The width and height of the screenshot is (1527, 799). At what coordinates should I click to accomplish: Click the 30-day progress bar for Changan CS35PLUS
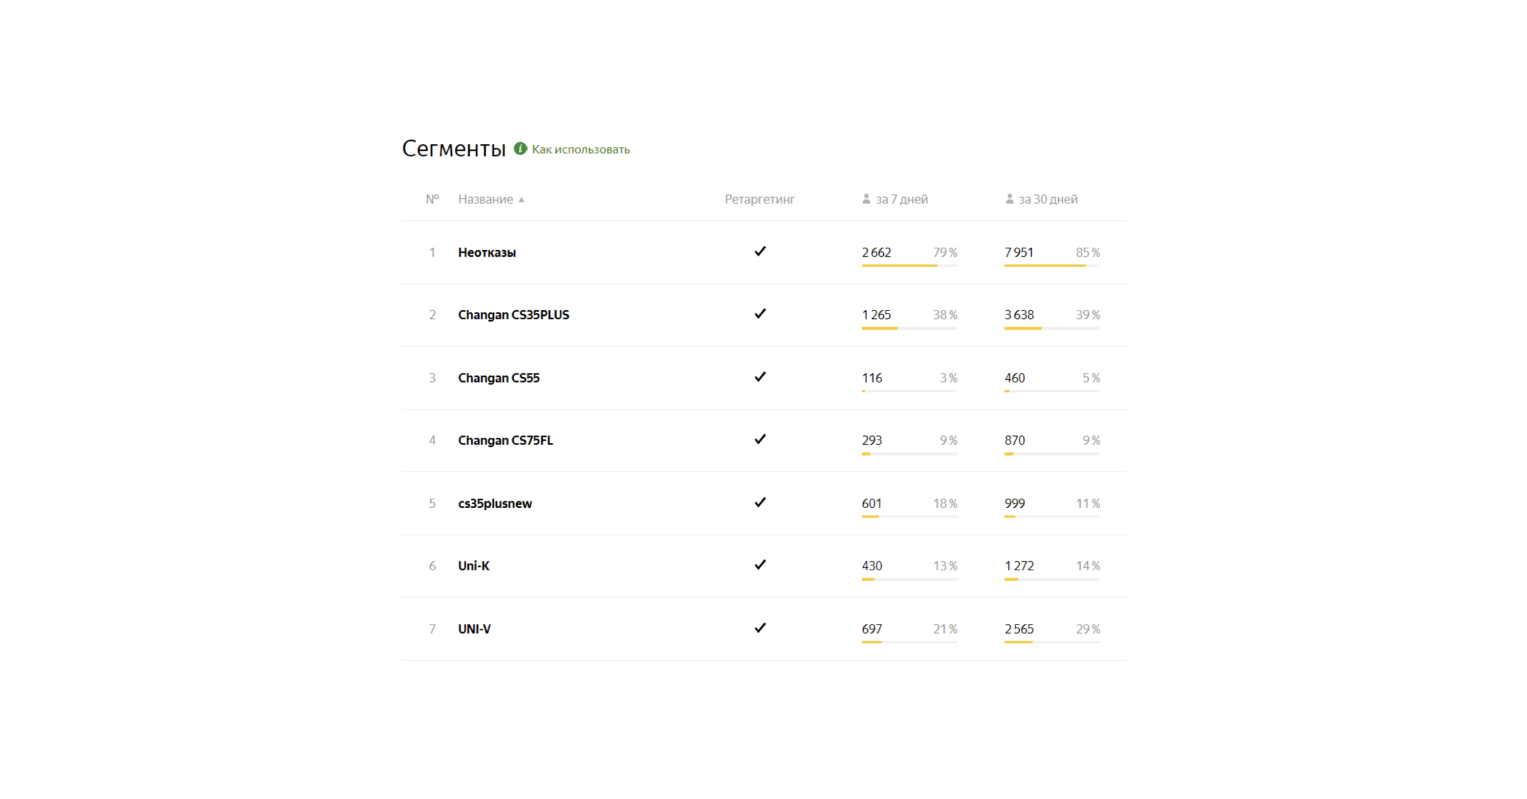(1051, 328)
